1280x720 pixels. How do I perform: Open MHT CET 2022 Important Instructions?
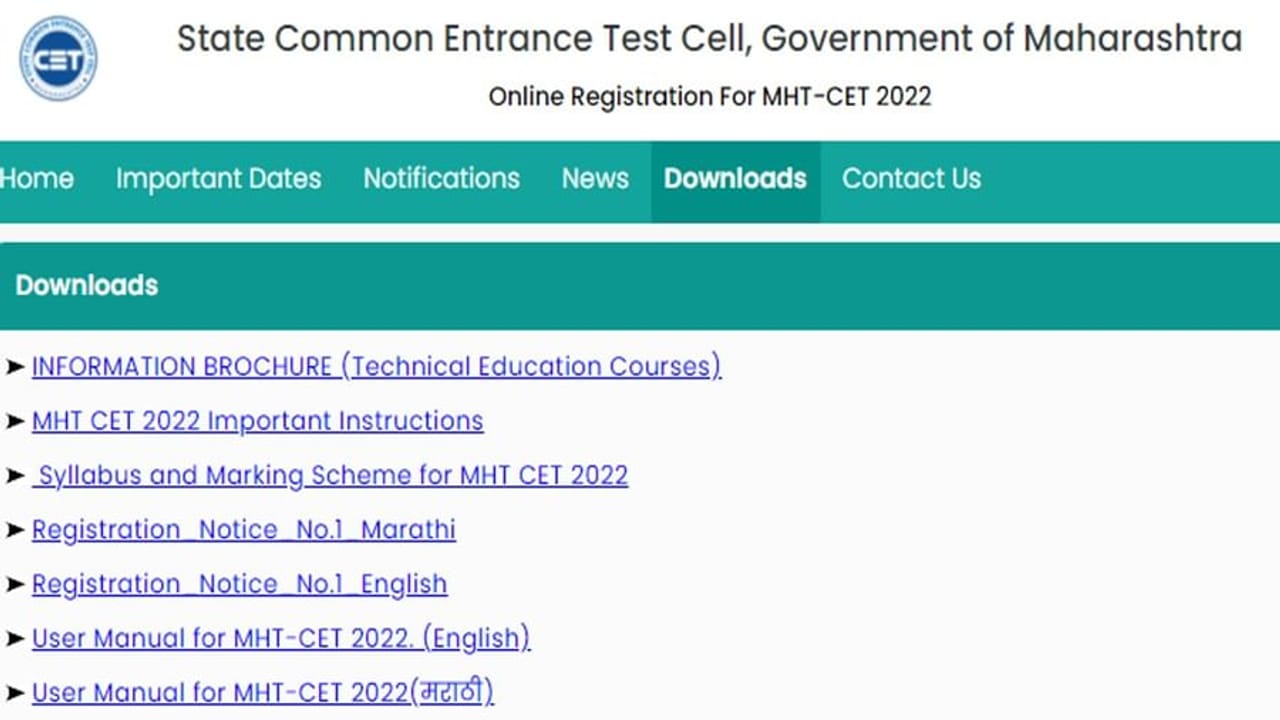(x=257, y=421)
